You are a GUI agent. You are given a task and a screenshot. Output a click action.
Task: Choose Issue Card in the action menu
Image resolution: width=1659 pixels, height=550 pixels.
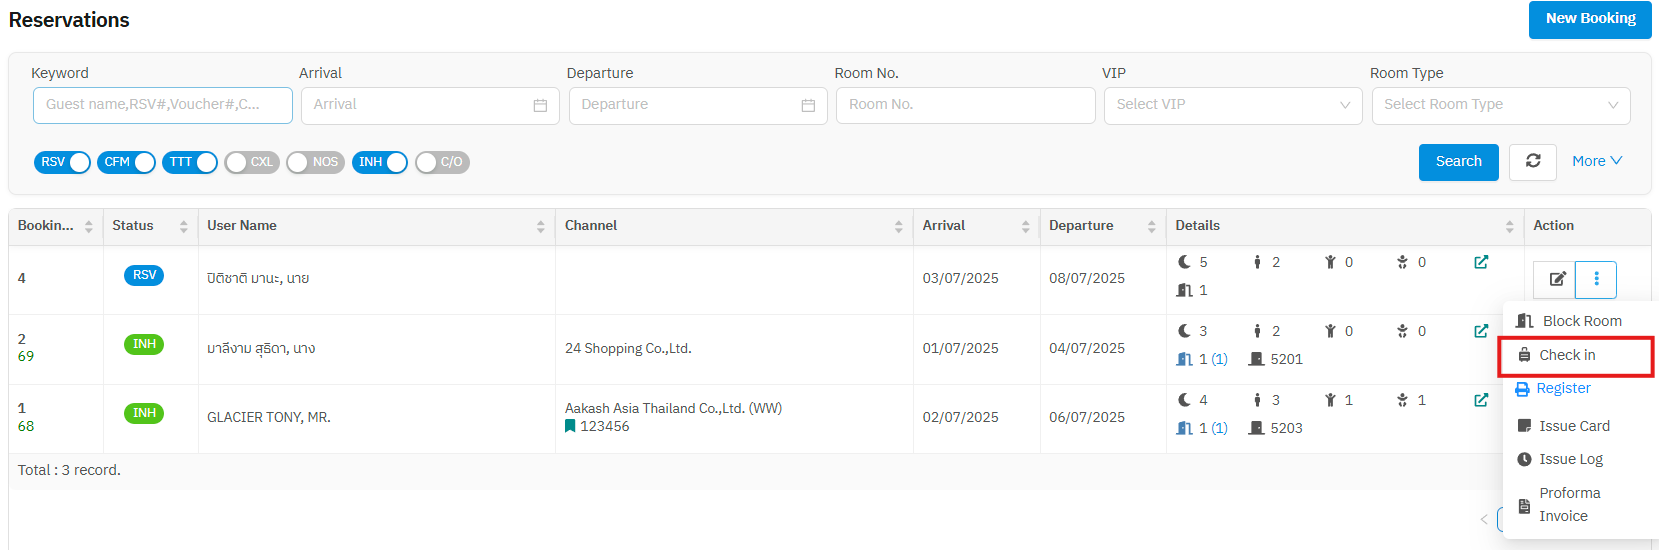[1574, 426]
